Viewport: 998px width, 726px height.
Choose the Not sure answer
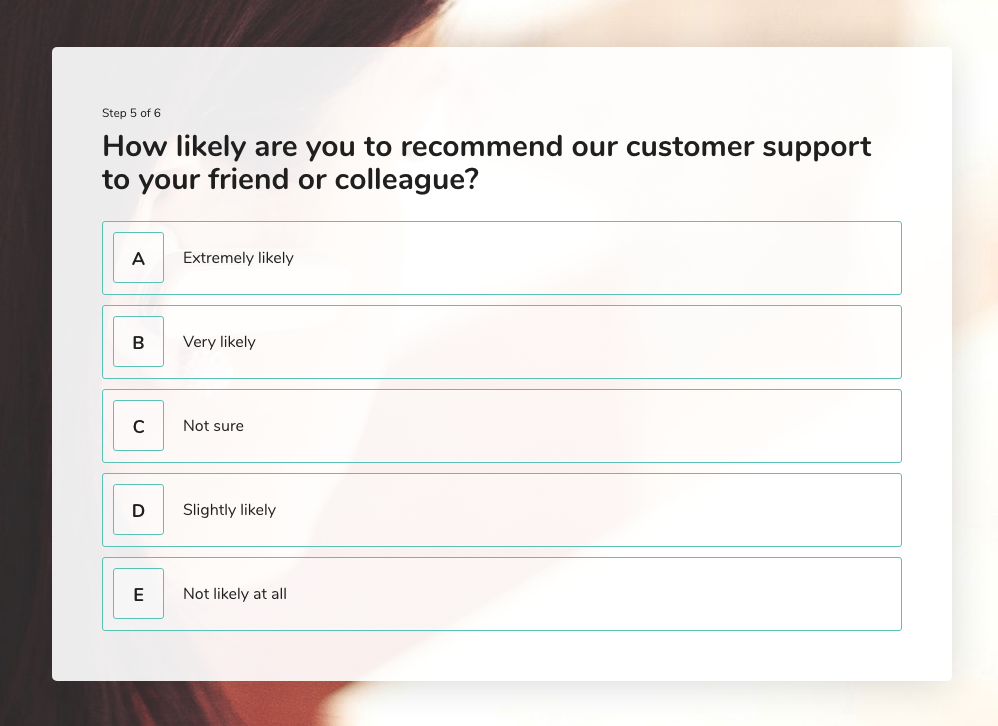[x=502, y=426]
